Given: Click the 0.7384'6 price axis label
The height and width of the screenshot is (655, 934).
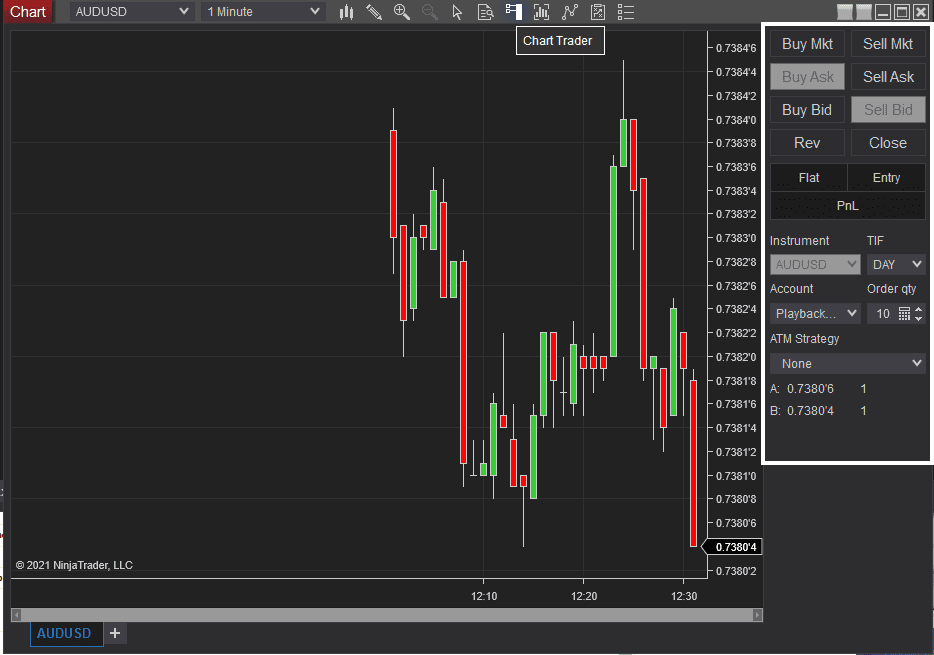Looking at the screenshot, I should tap(736, 48).
